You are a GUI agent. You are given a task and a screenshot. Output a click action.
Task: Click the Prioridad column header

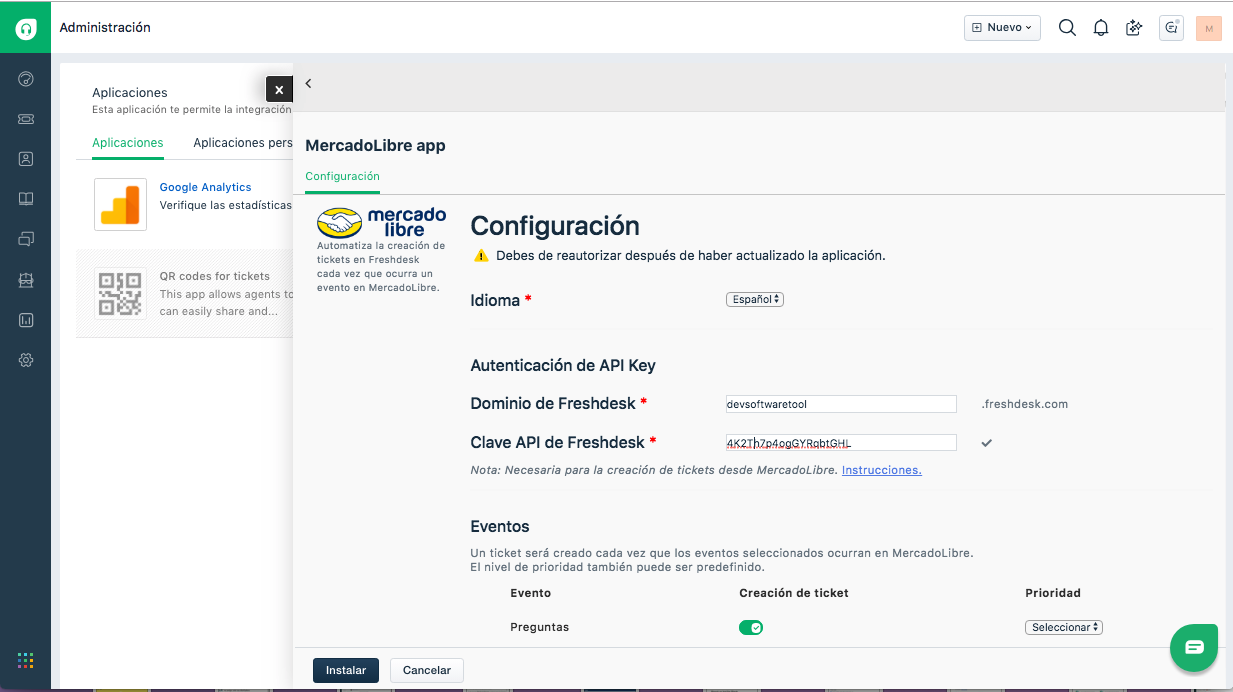coord(1053,593)
